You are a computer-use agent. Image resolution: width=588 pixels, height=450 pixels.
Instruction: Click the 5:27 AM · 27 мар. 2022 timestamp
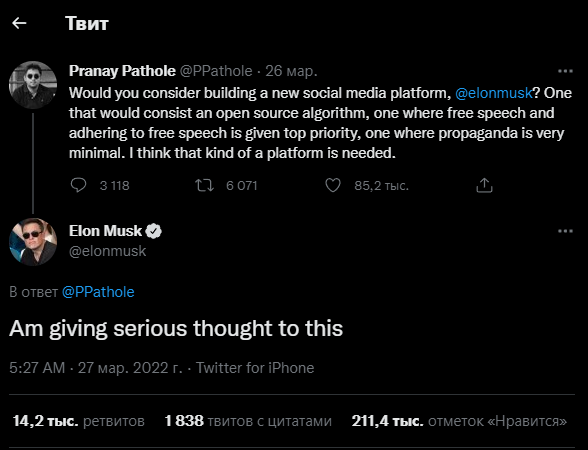click(x=96, y=368)
